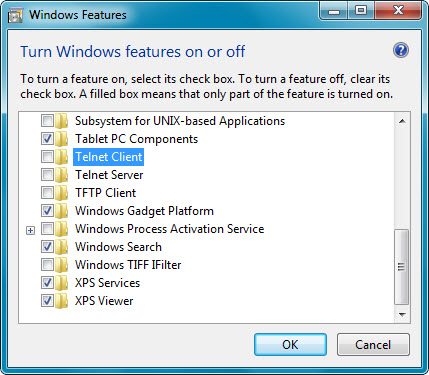
Task: Click the scrollbar up arrow
Action: tap(402, 121)
